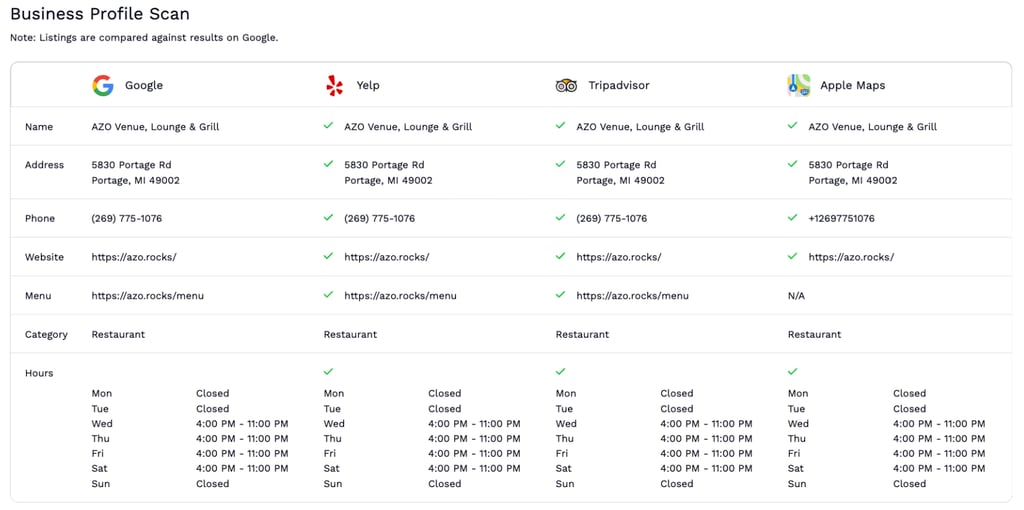Click Apple Maps Sun Closed status
The width and height of the screenshot is (1024, 510).
click(909, 484)
